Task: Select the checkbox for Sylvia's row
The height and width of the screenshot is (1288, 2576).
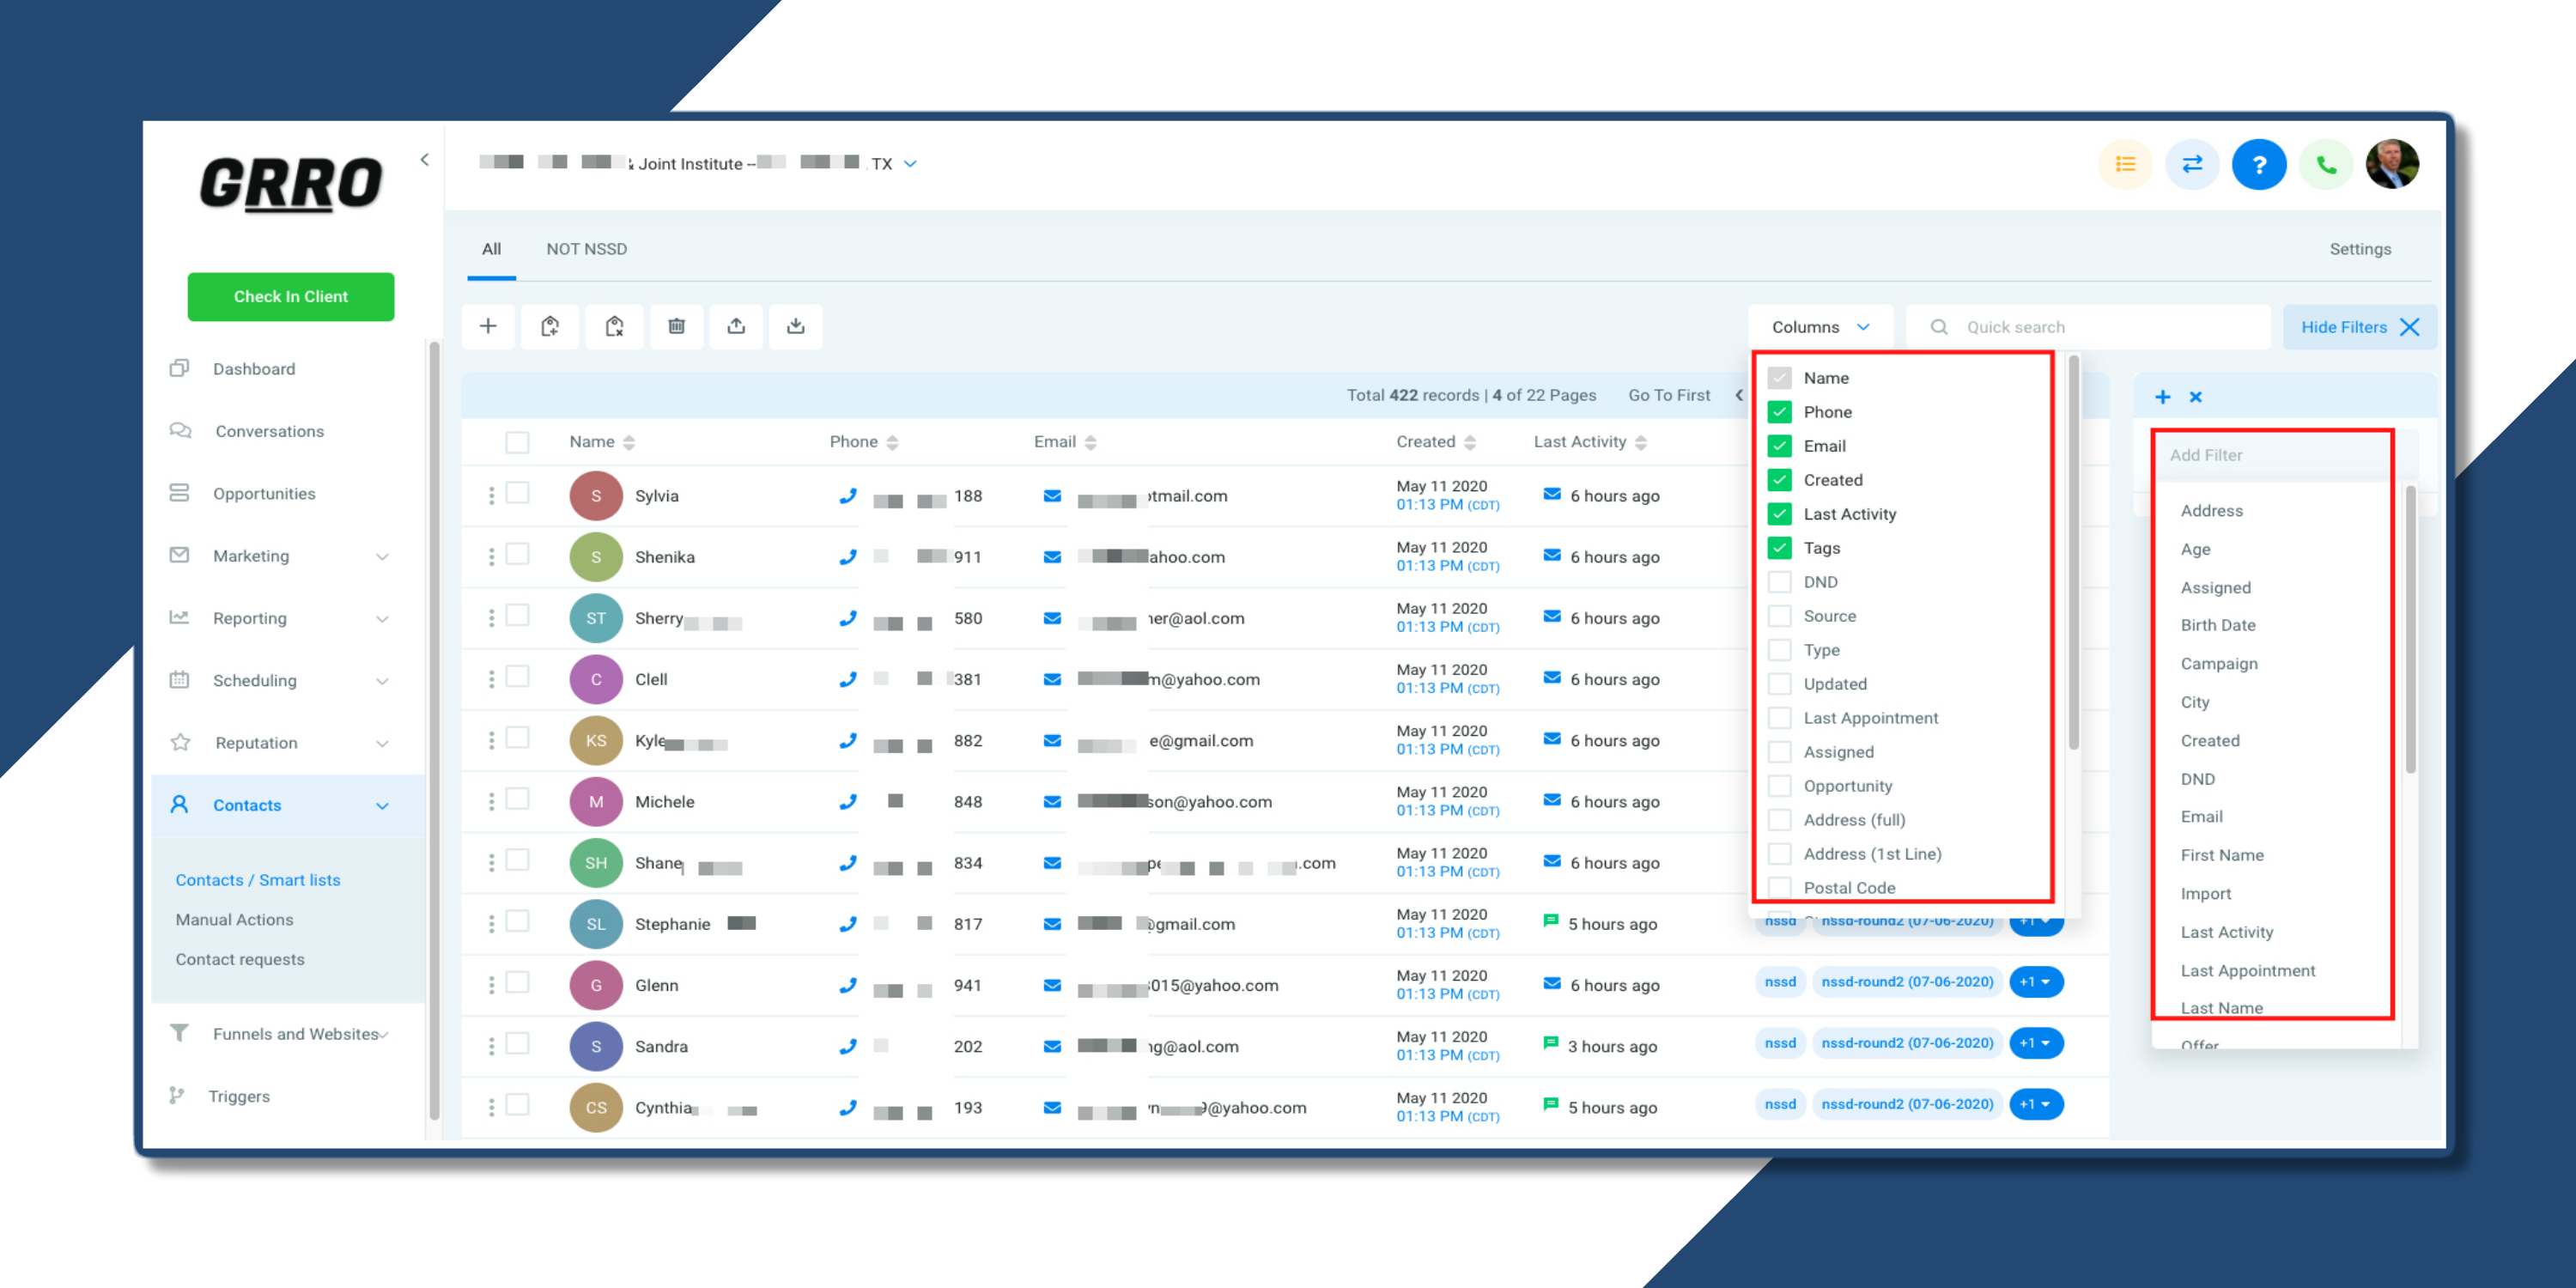Action: (x=517, y=493)
